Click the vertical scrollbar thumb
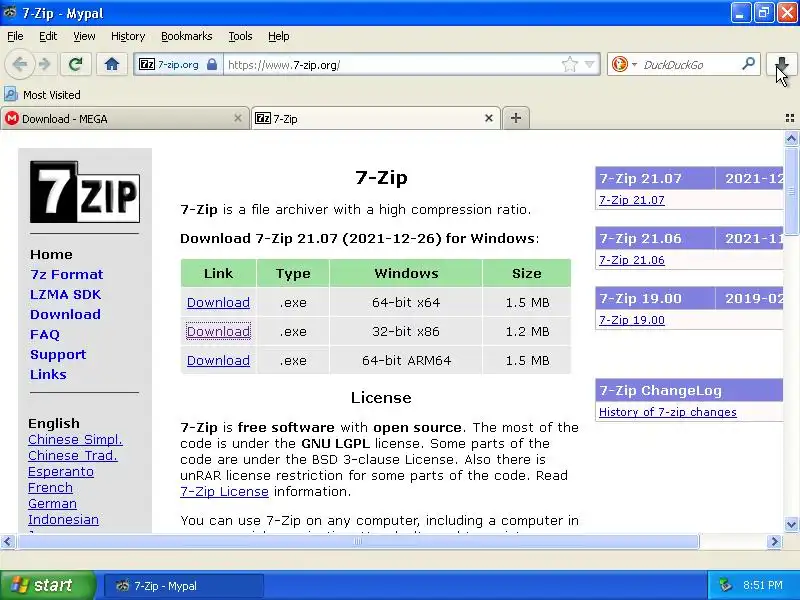The width and height of the screenshot is (800, 600). click(x=791, y=191)
